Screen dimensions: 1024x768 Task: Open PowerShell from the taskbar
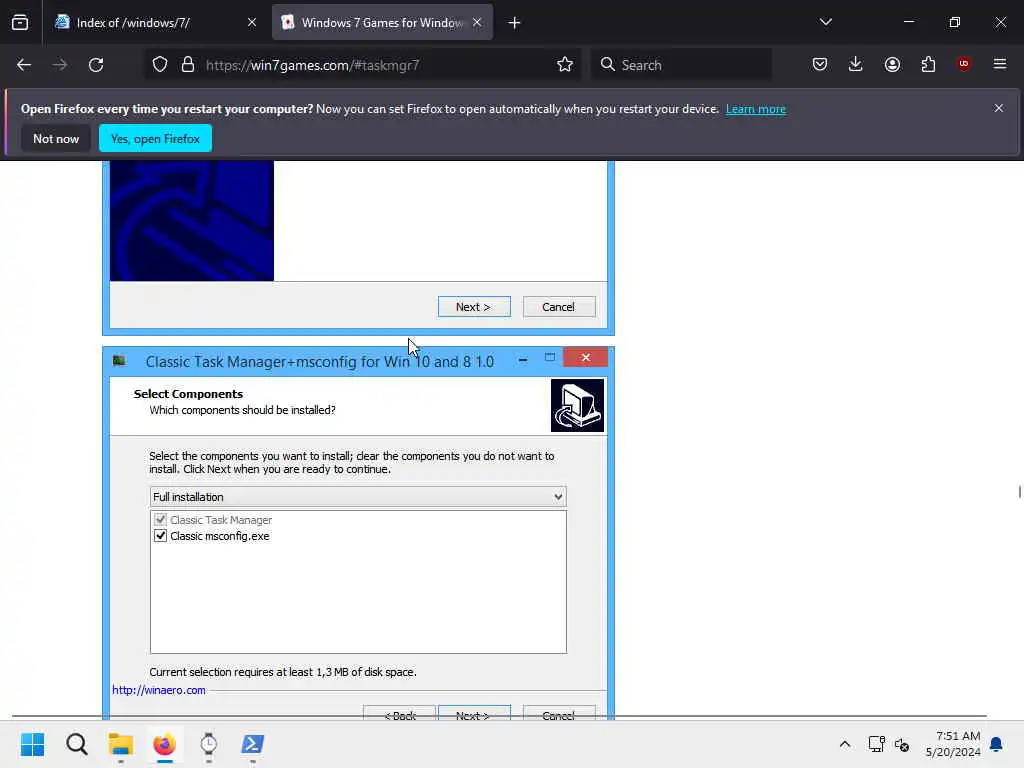253,744
